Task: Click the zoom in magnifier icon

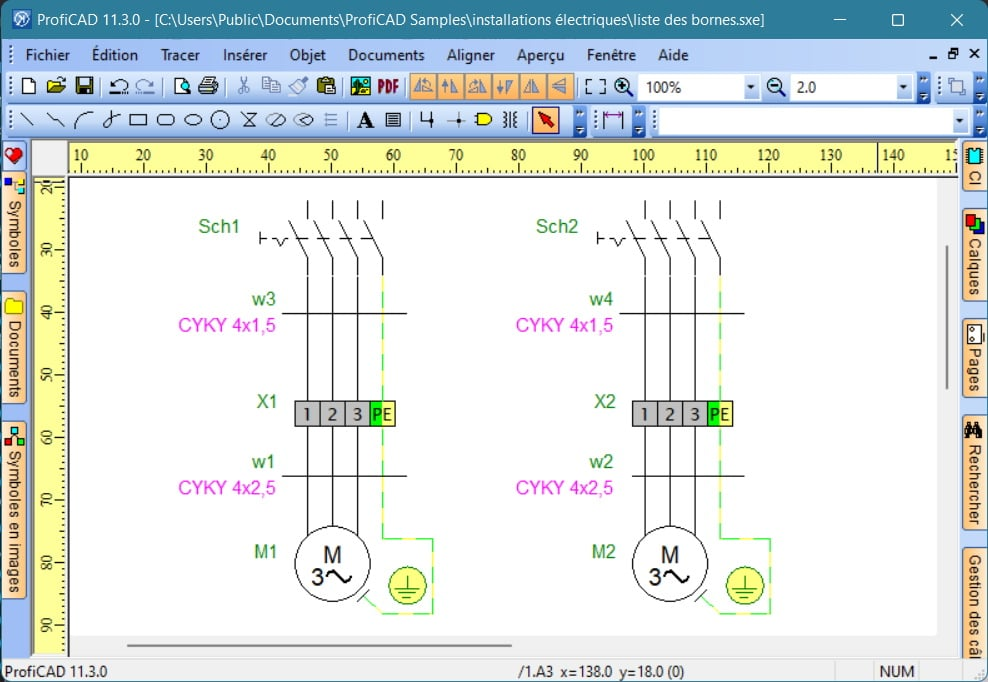Action: pyautogui.click(x=623, y=86)
